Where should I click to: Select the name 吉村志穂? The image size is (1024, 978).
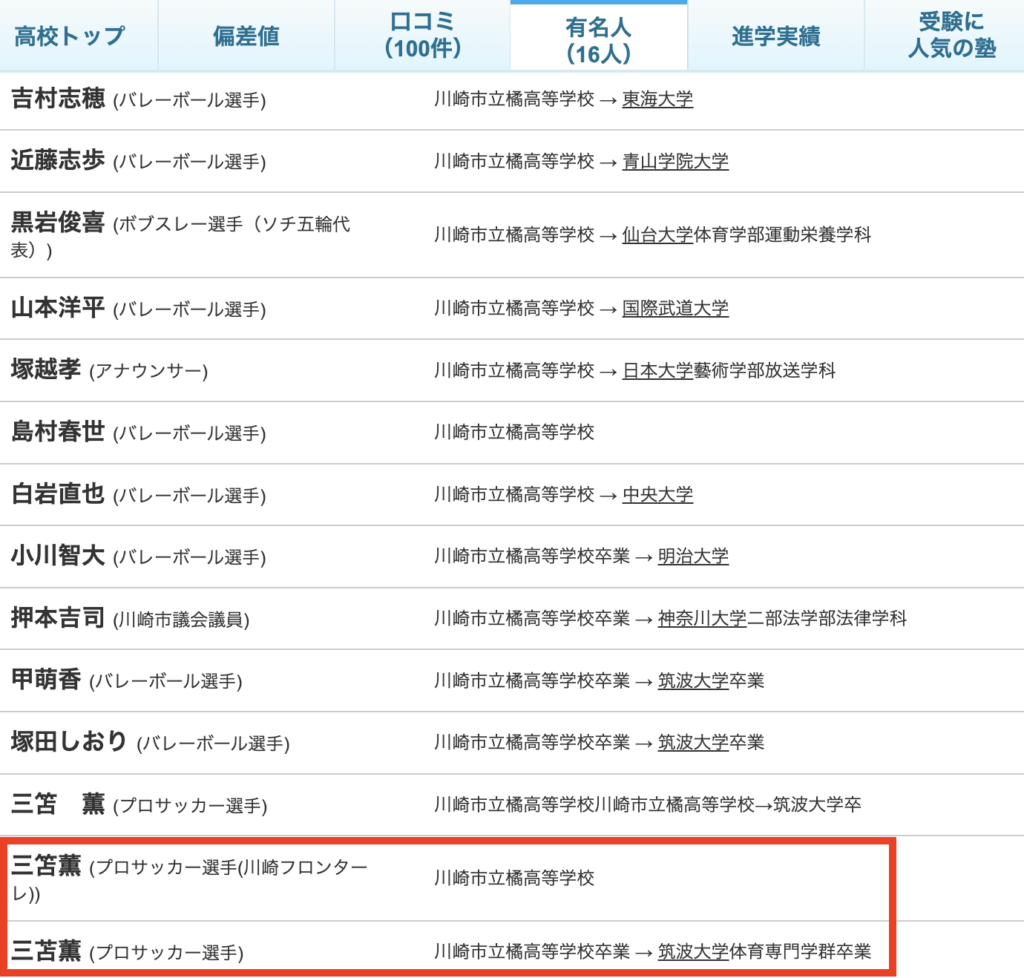[x=57, y=99]
